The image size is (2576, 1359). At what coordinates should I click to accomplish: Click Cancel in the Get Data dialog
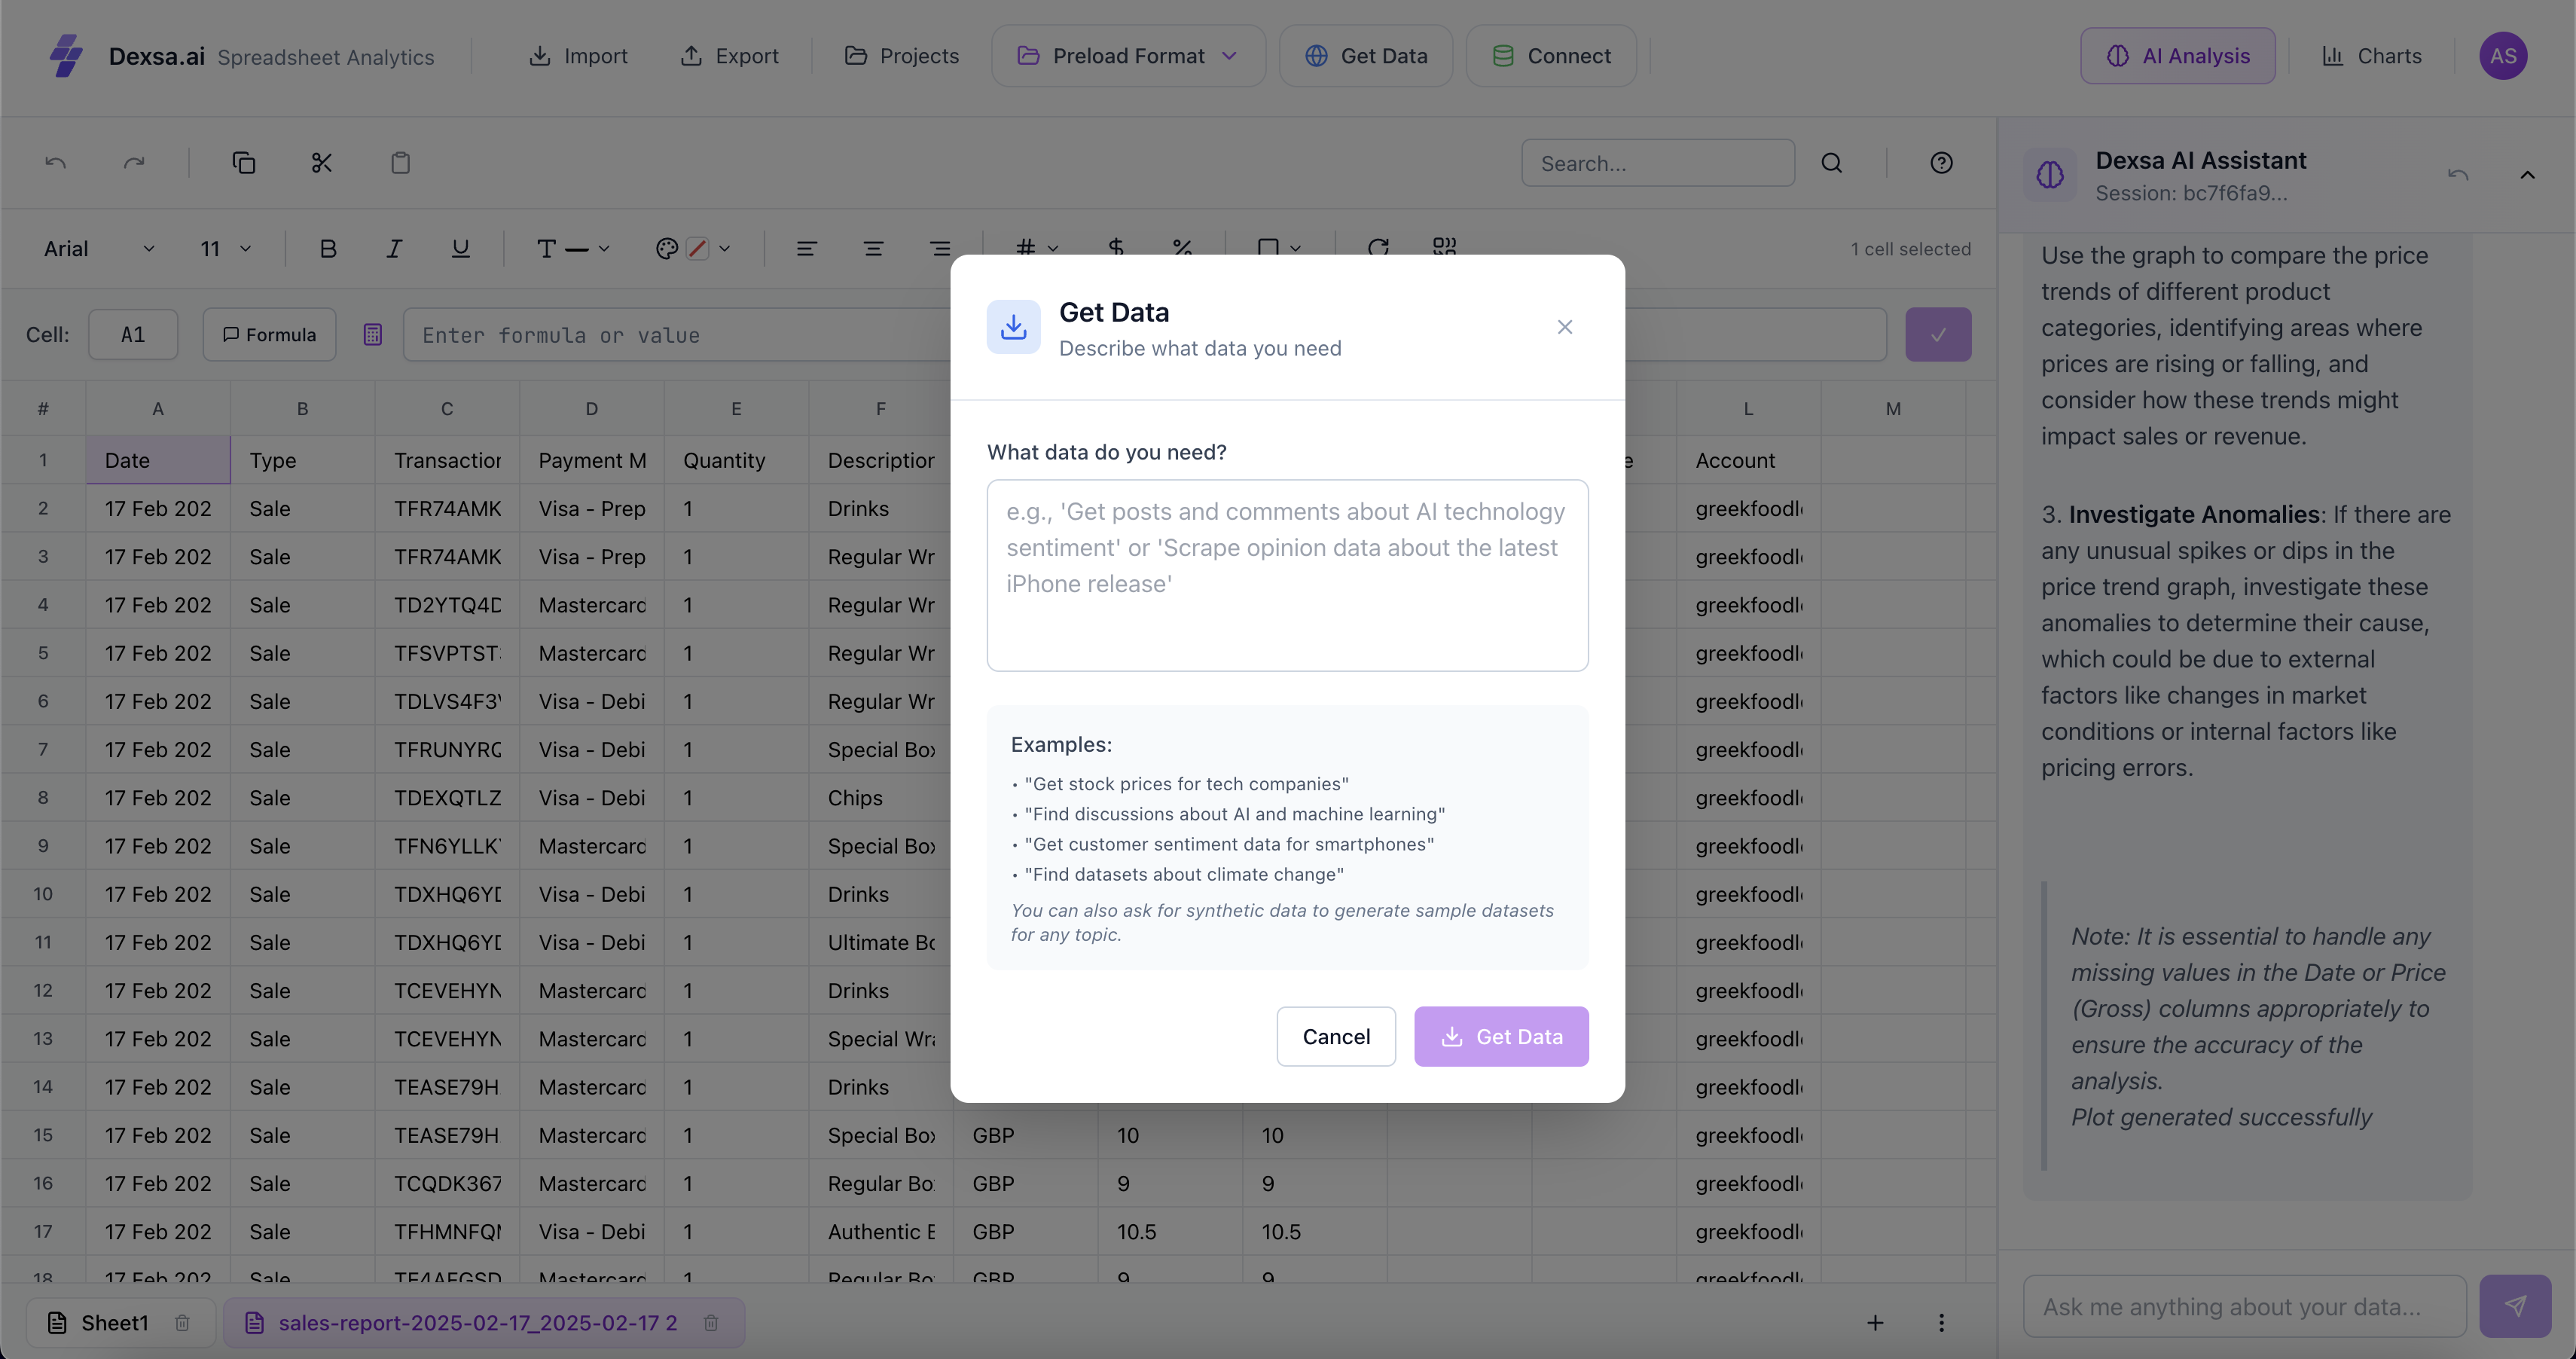pyautogui.click(x=1336, y=1036)
